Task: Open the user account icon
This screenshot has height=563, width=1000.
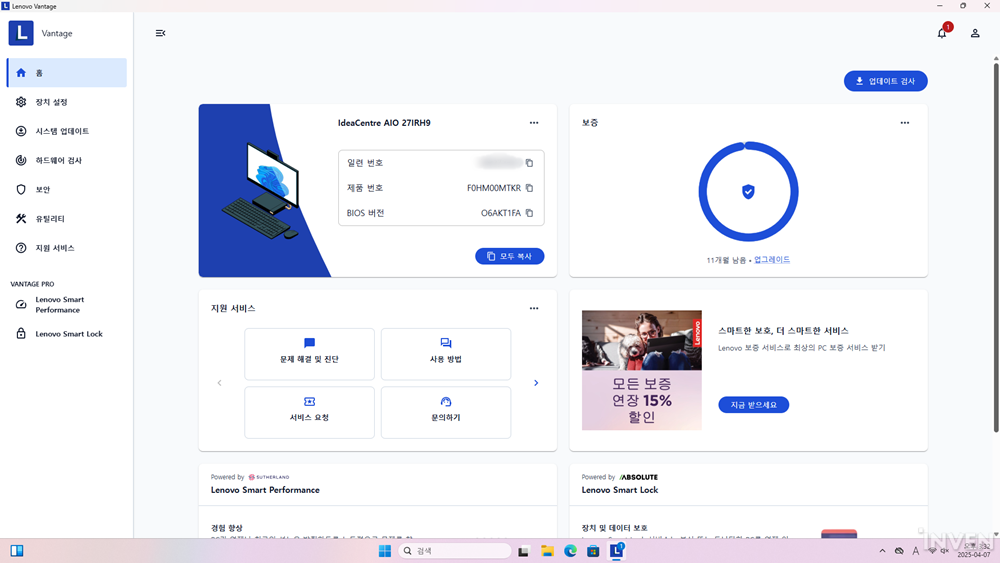Action: [x=974, y=33]
